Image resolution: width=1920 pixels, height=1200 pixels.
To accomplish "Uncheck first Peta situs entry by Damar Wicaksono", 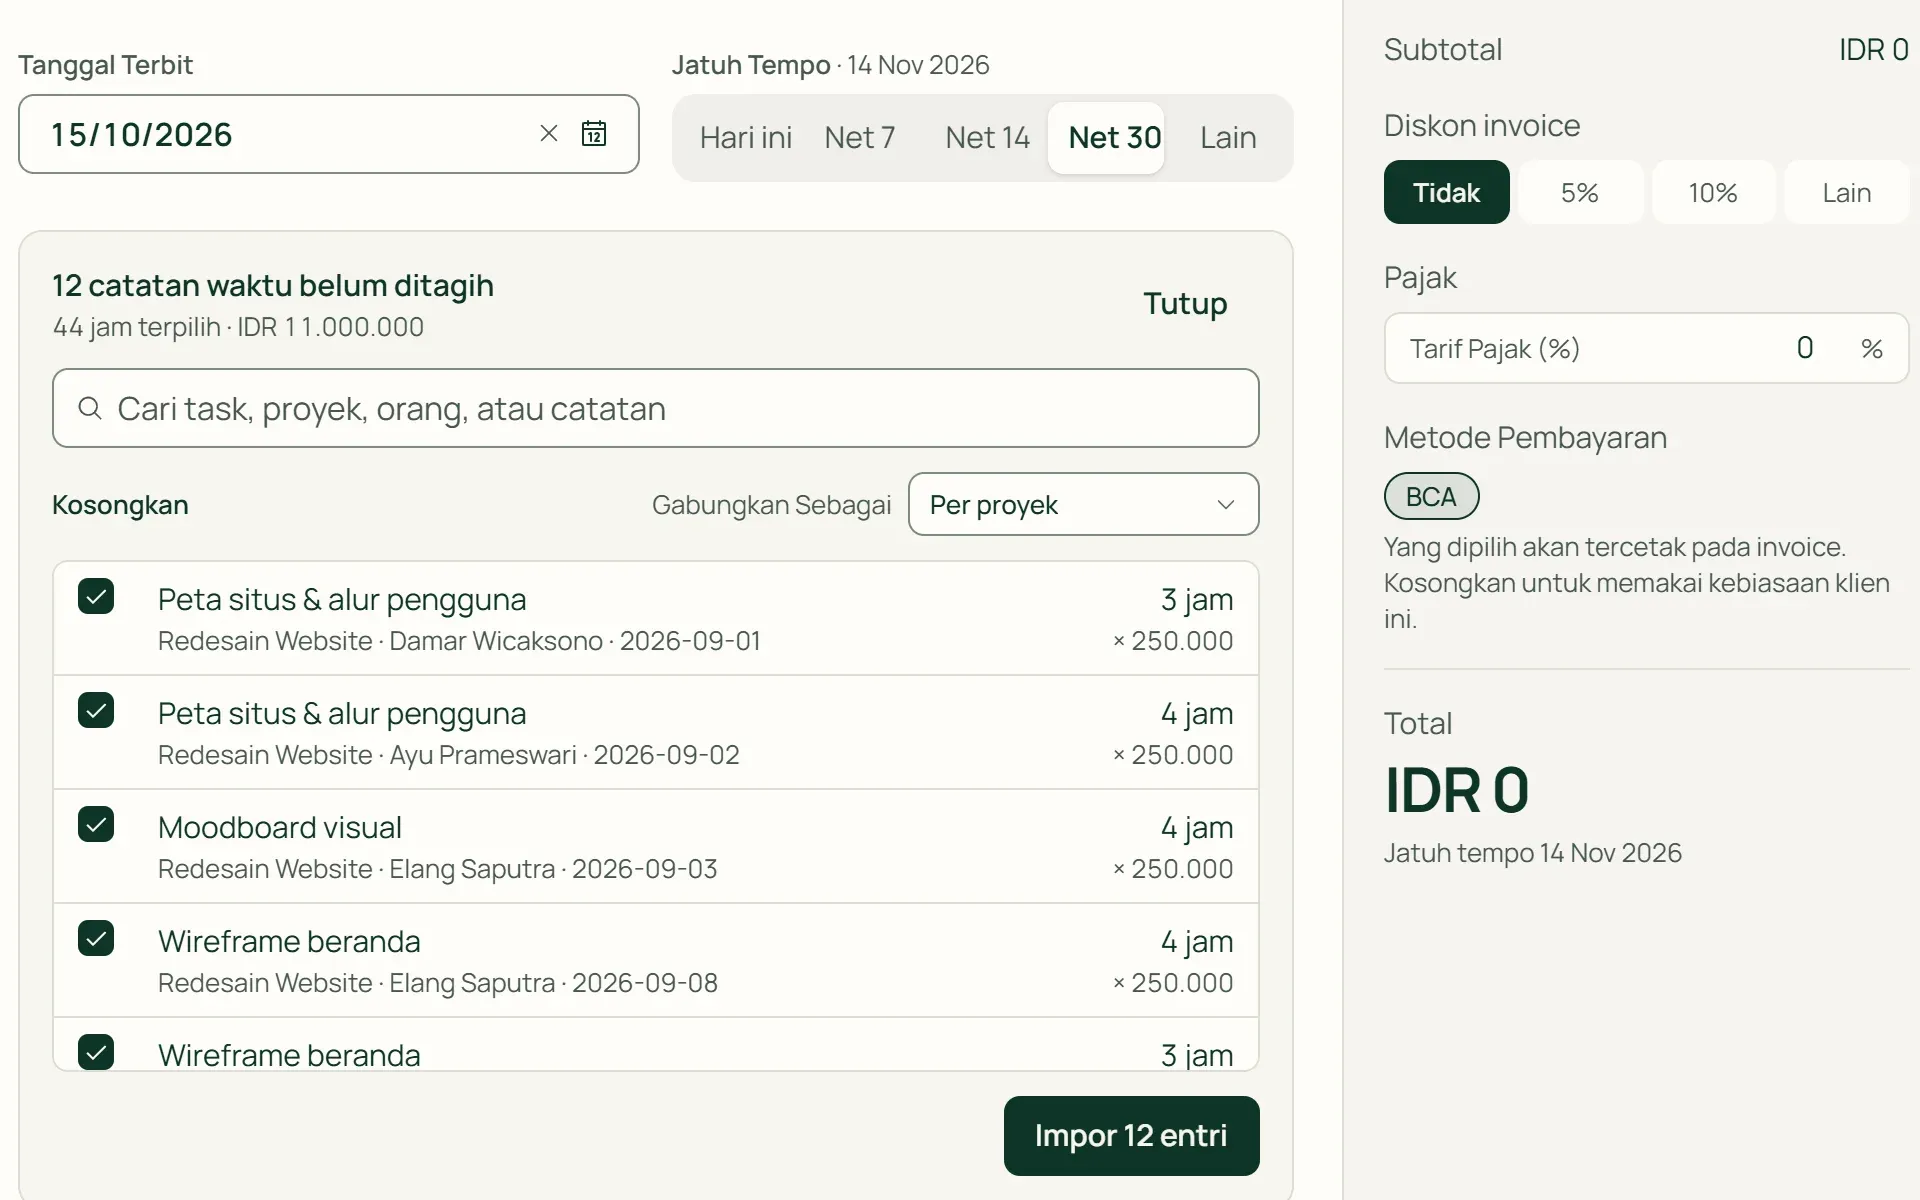I will pos(96,596).
